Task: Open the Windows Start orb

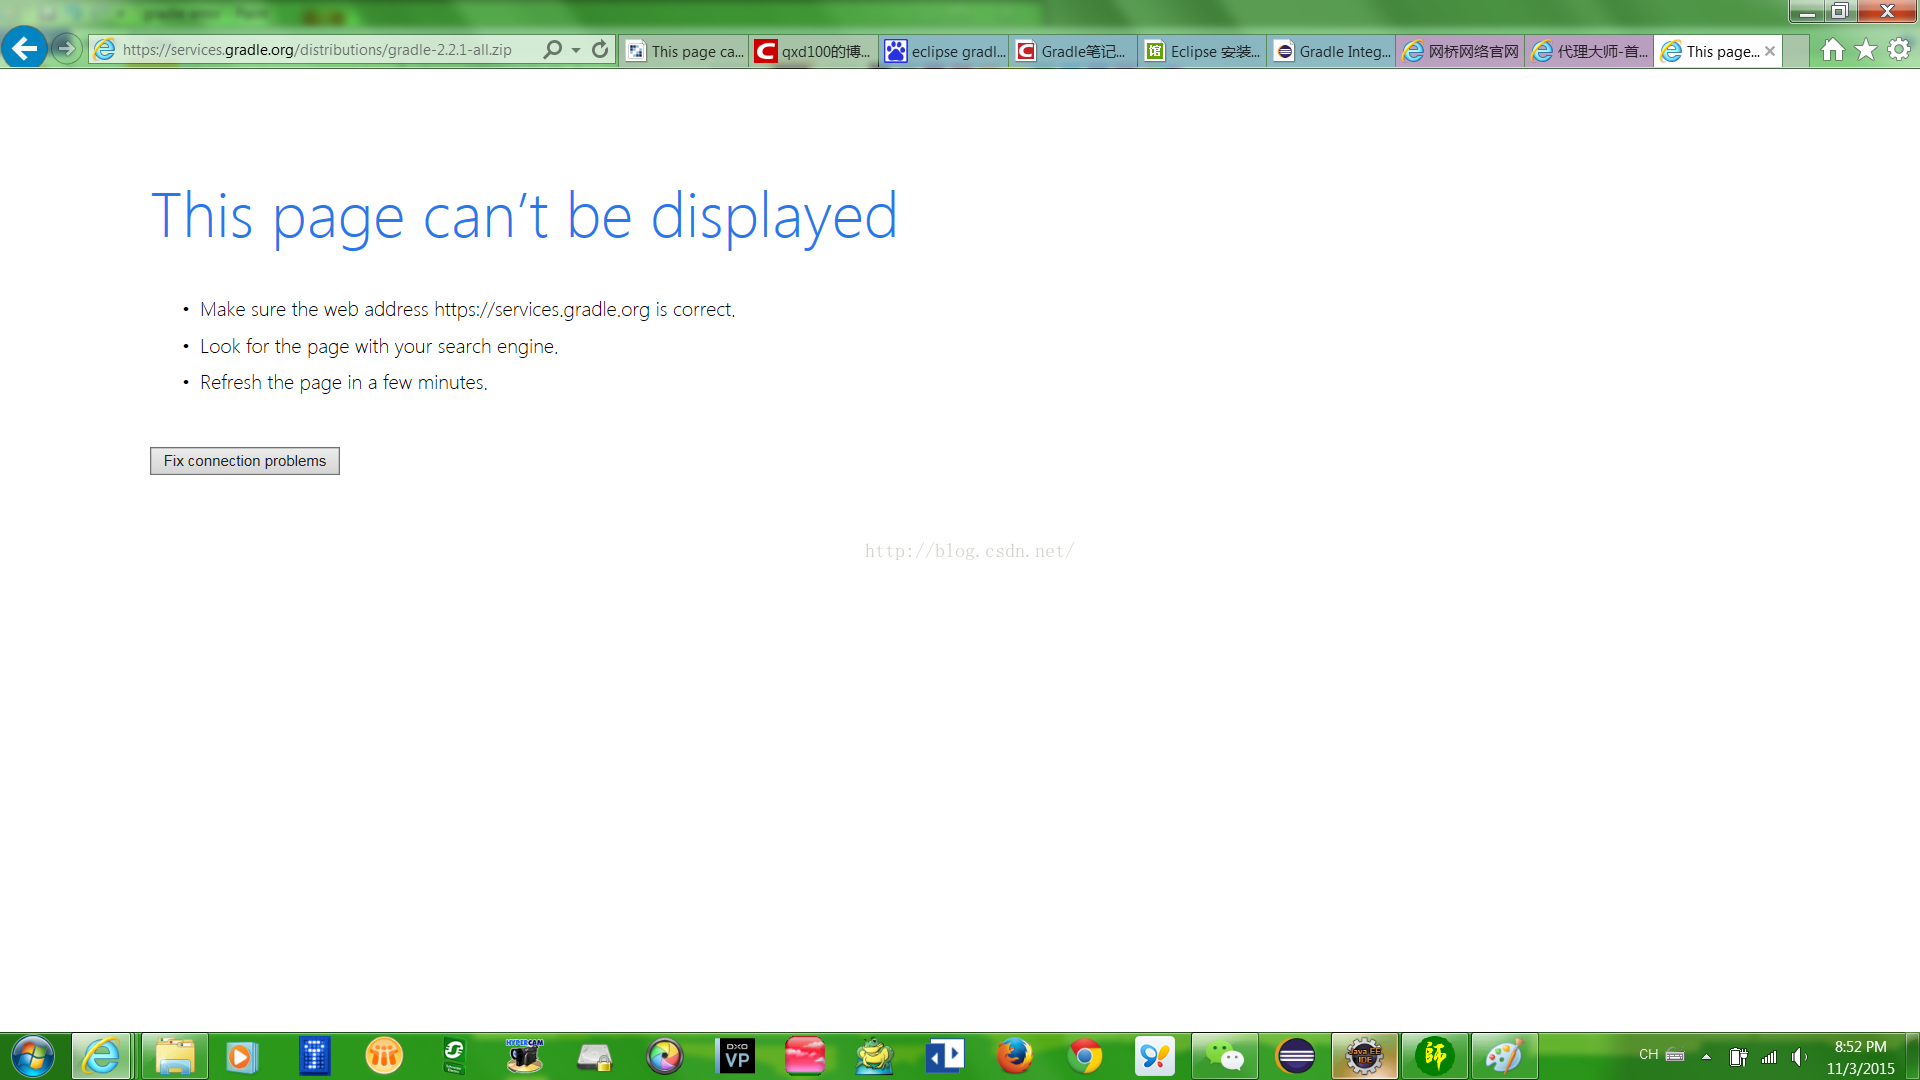Action: point(33,1056)
